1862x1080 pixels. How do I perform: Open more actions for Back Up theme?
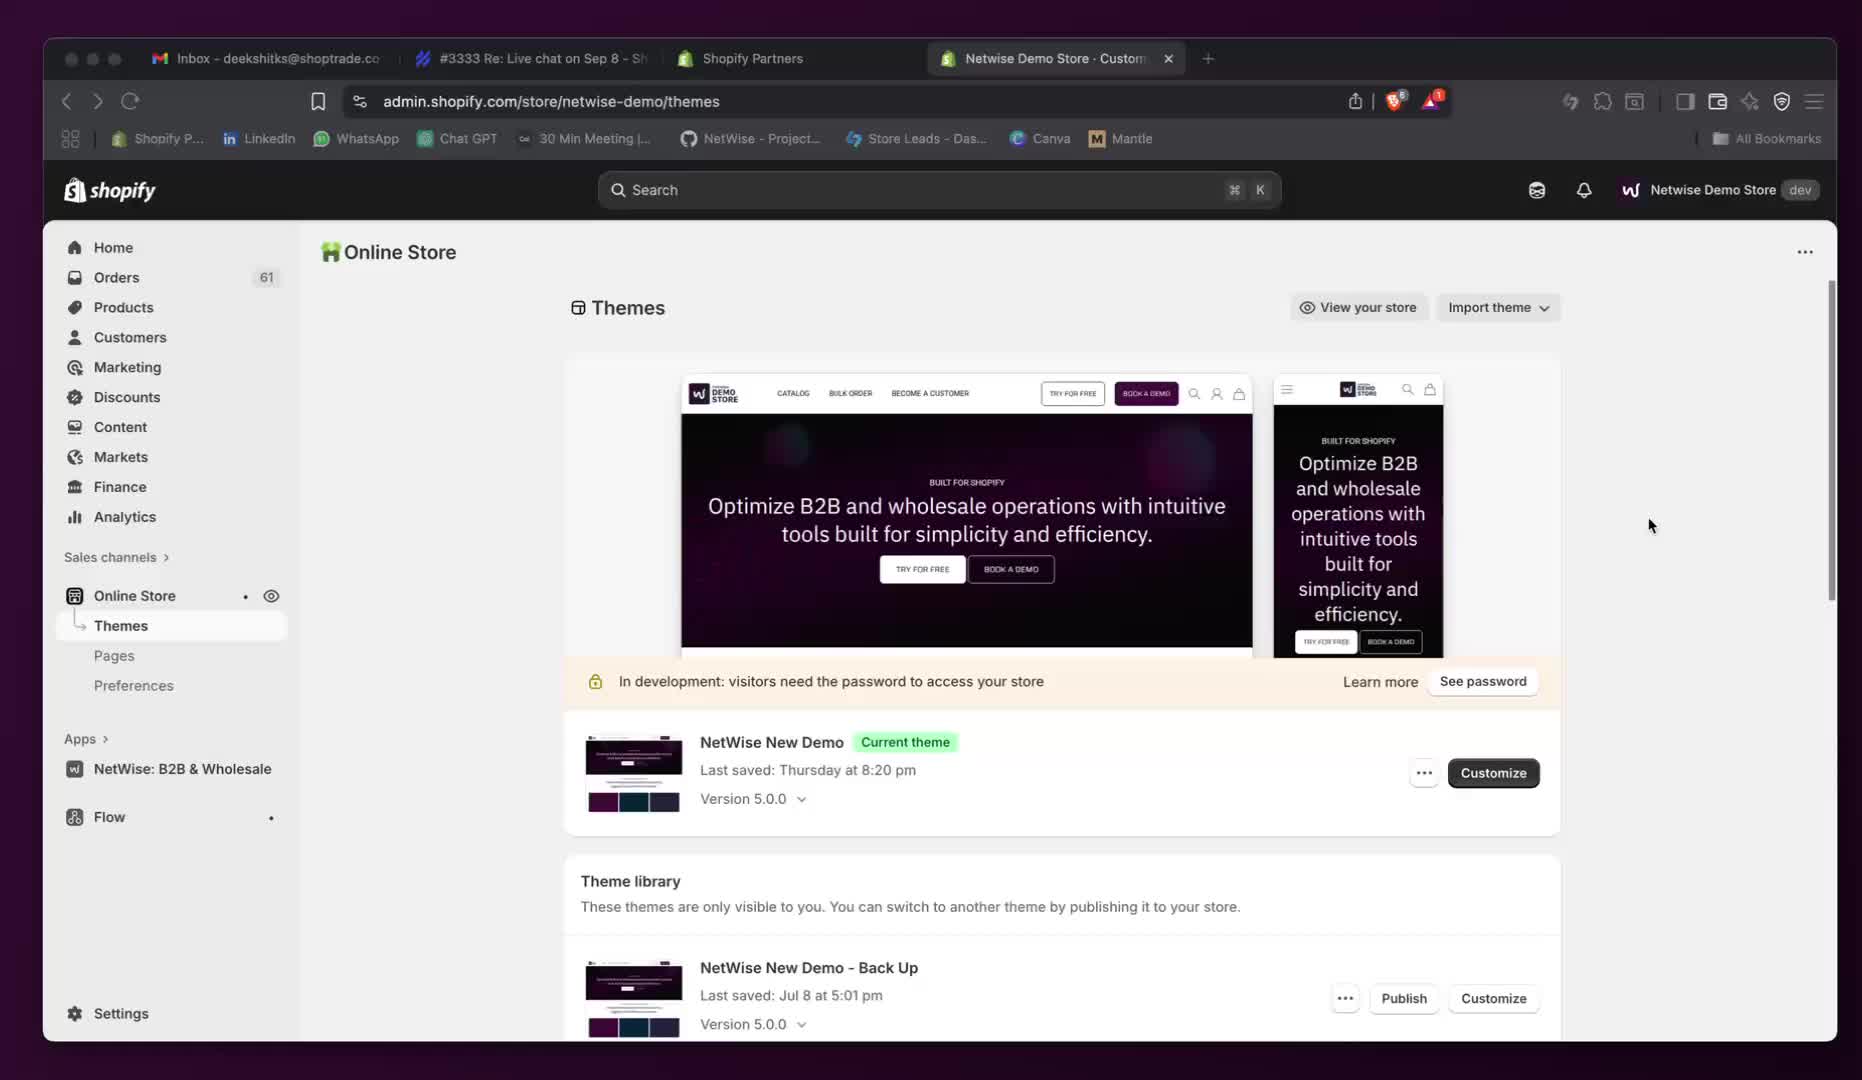[1345, 998]
